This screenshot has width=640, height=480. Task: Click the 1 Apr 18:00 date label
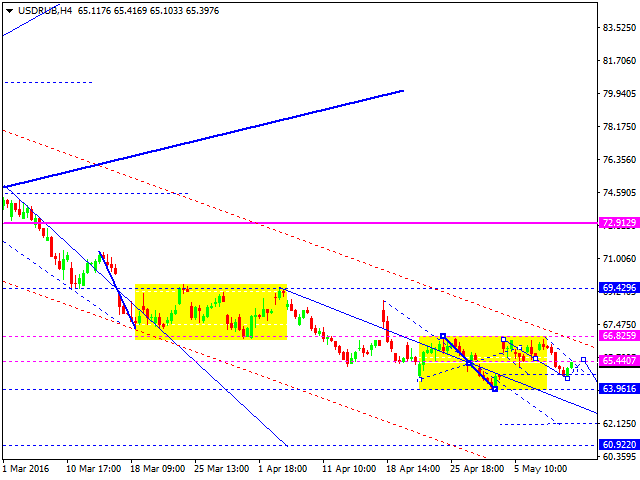click(x=282, y=469)
